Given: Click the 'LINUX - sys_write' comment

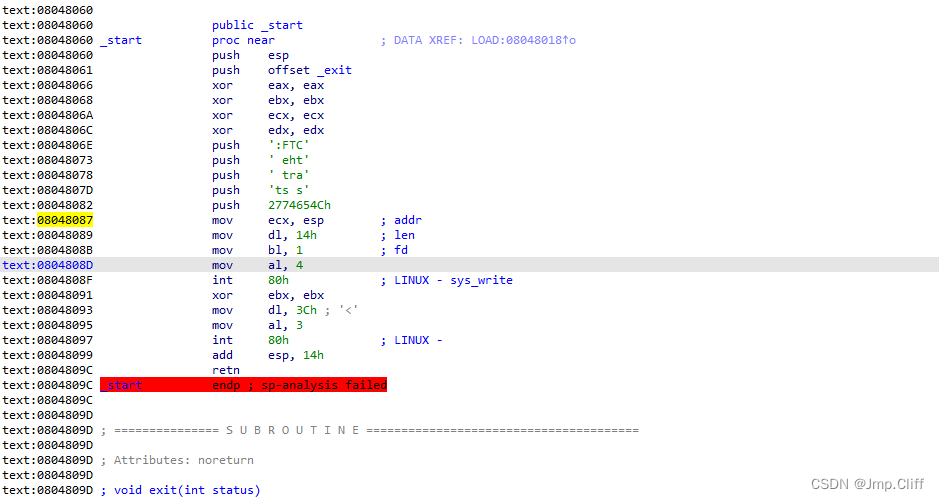Looking at the screenshot, I should [453, 280].
